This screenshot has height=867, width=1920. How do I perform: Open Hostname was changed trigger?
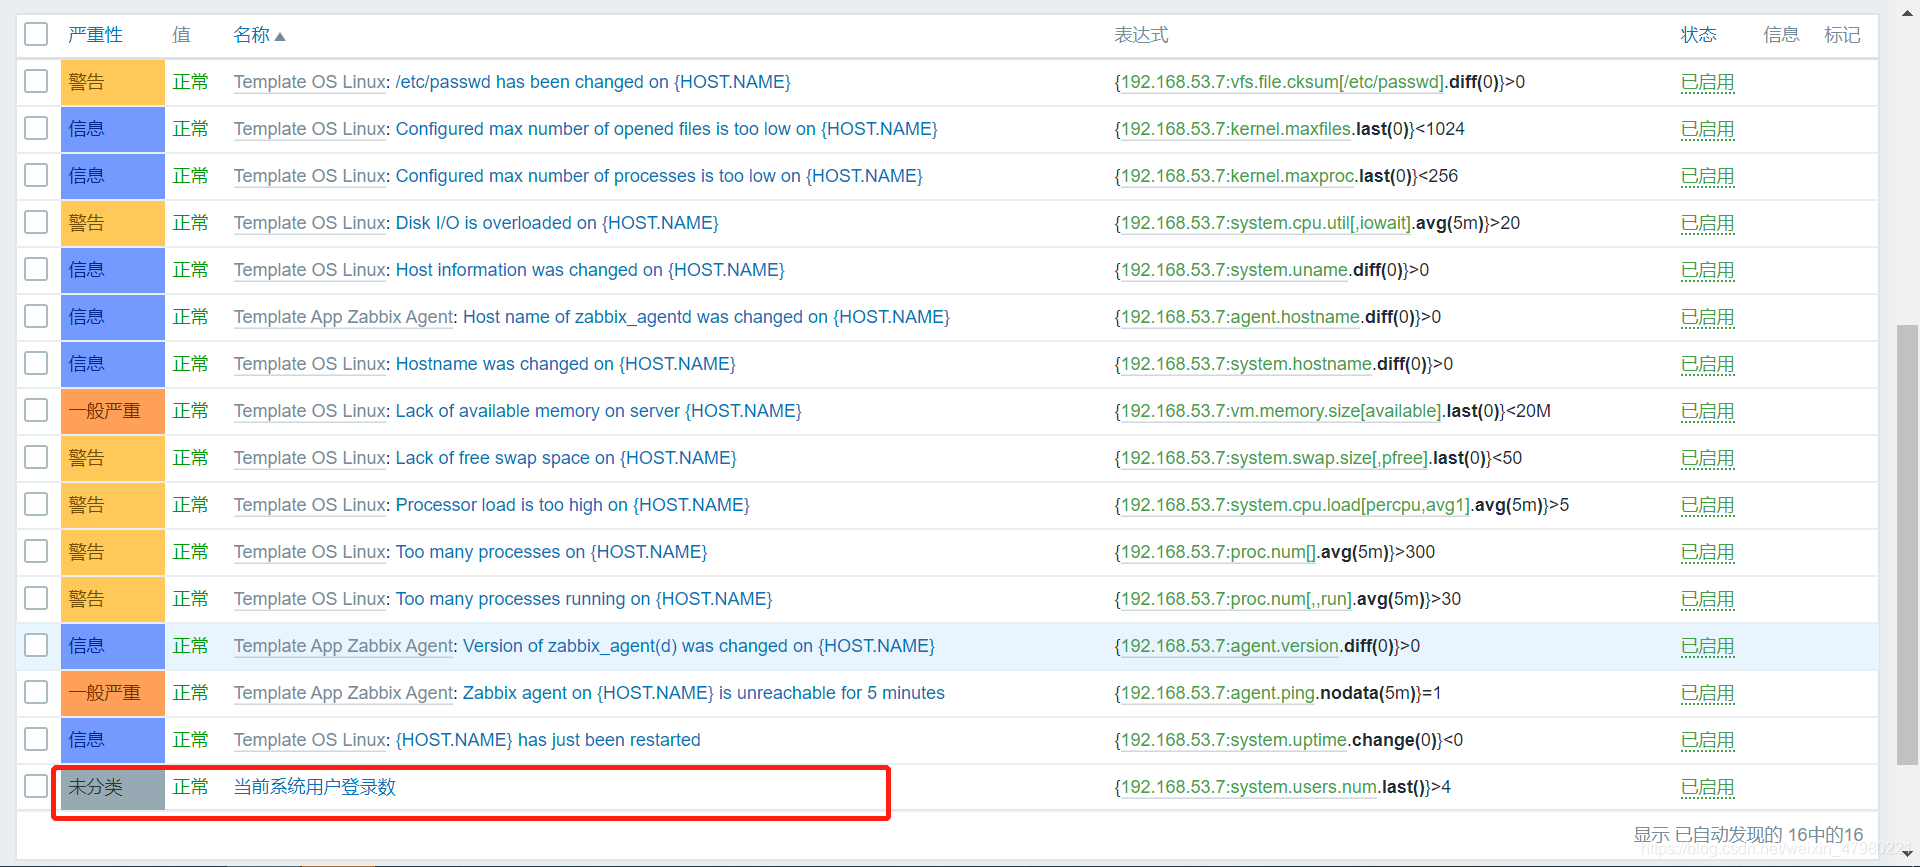(x=565, y=364)
